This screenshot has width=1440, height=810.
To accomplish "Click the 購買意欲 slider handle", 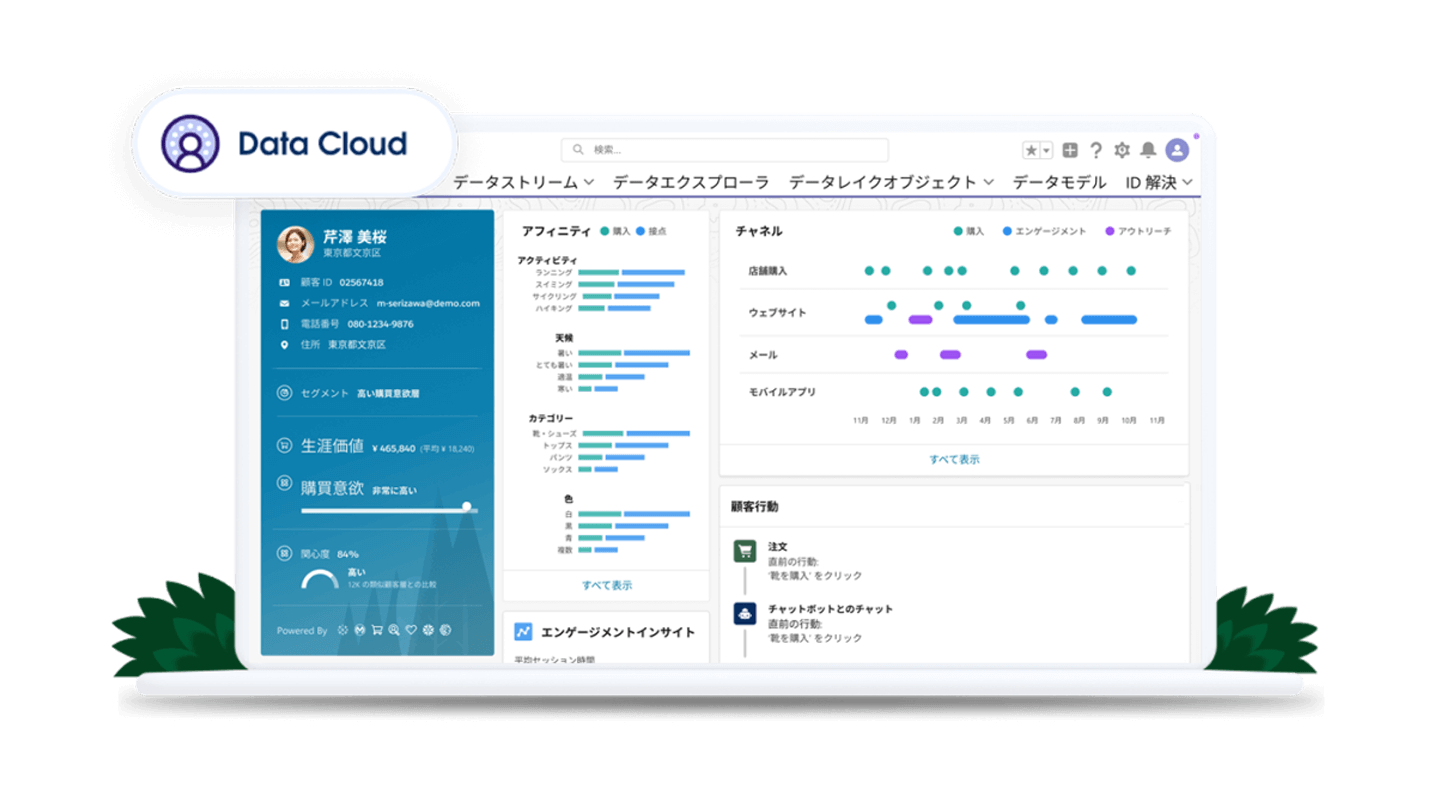I will [466, 507].
